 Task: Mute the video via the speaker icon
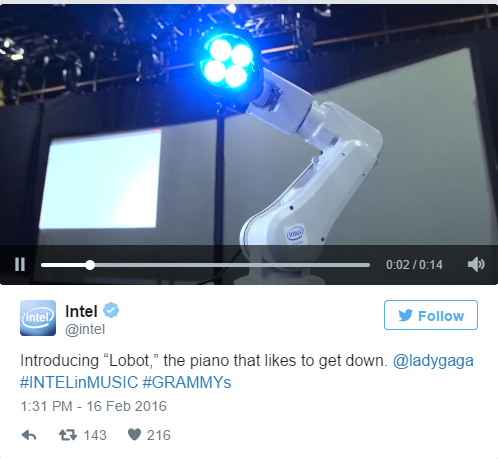click(476, 265)
